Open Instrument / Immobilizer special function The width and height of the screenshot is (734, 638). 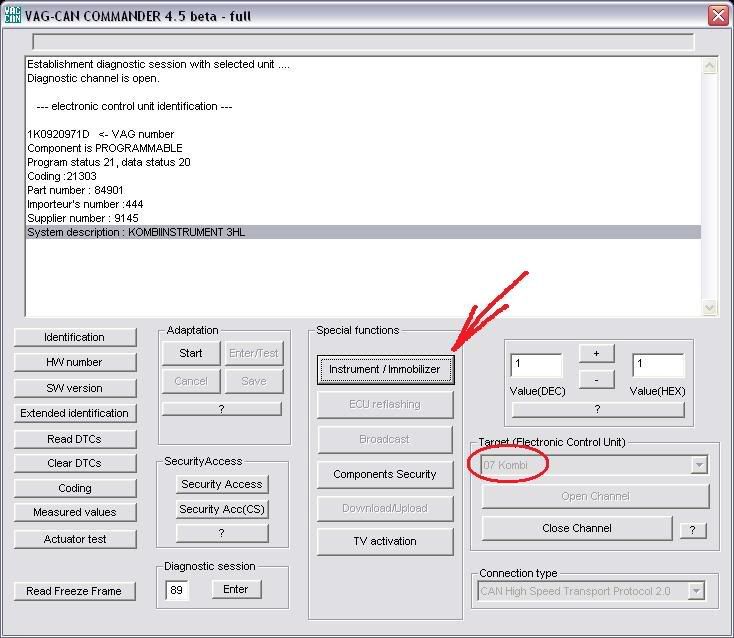[x=385, y=369]
